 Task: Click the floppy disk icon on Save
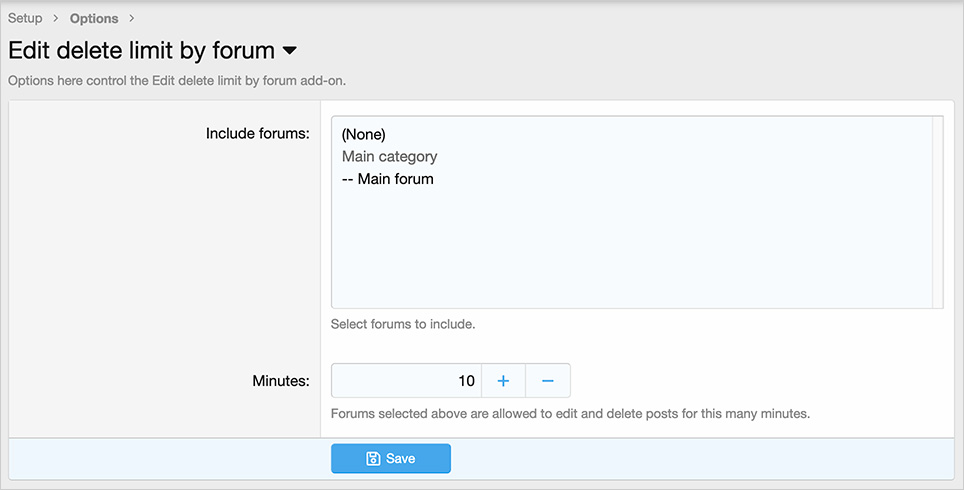click(373, 459)
